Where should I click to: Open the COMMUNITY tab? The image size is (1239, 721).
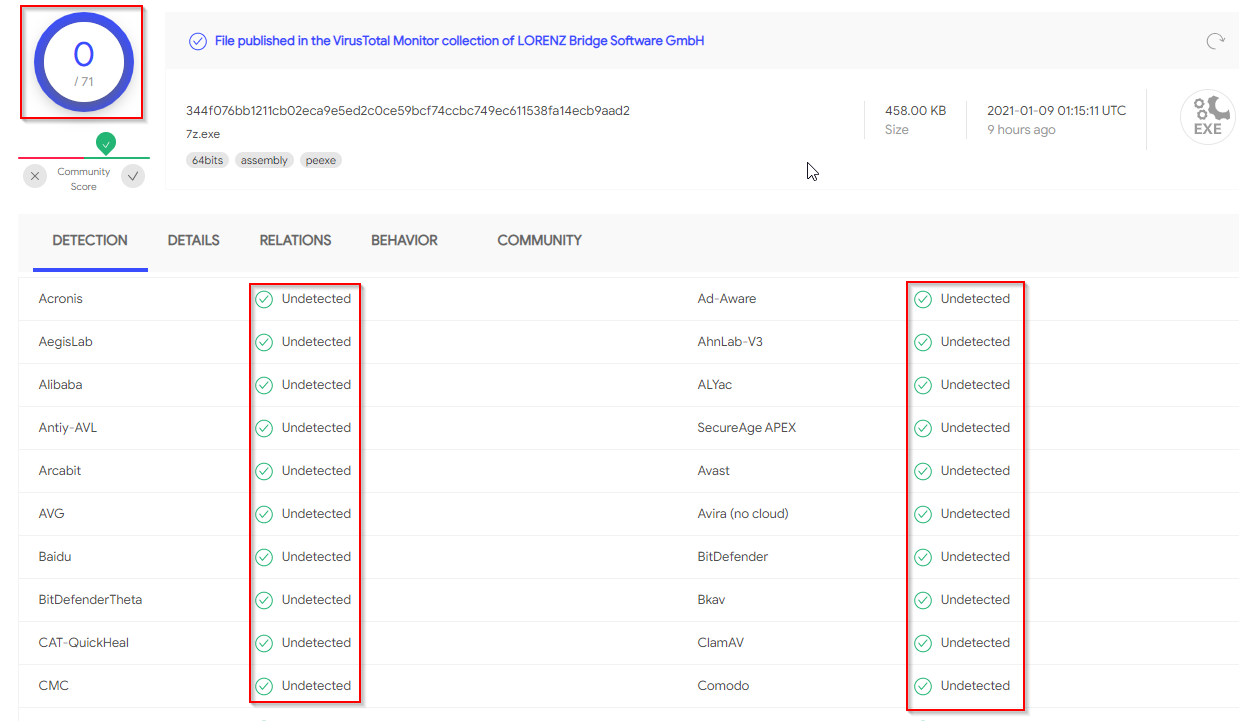pos(539,241)
